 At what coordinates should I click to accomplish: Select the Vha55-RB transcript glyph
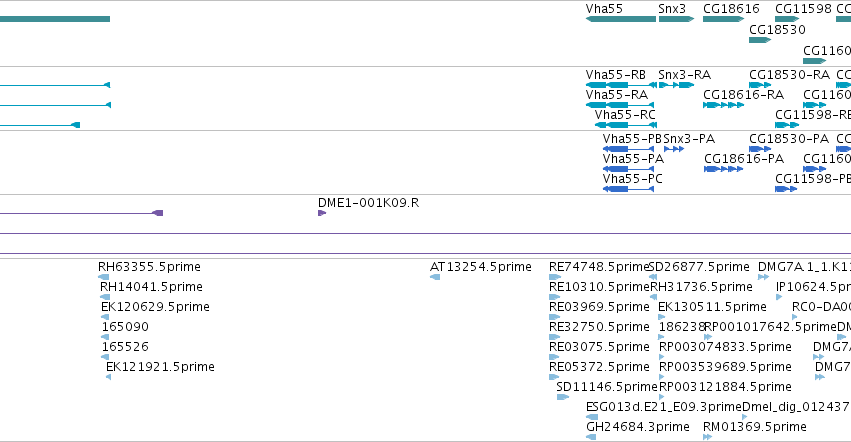coord(621,85)
